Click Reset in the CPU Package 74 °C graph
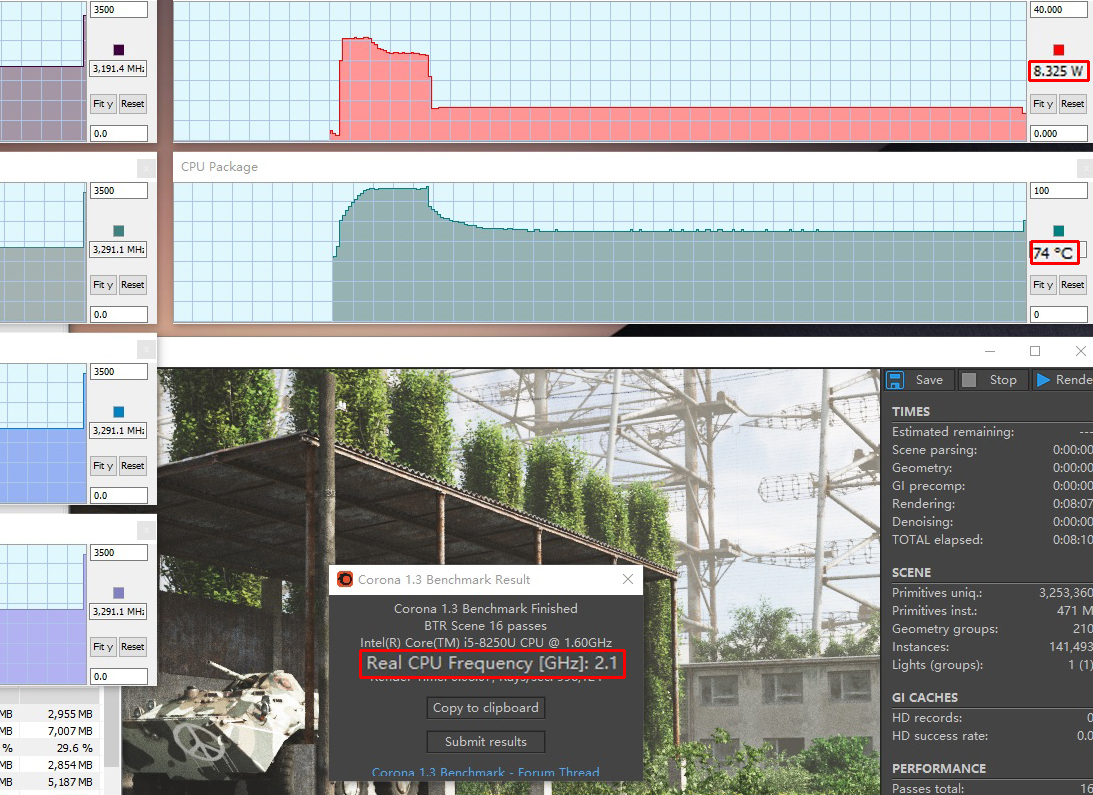 pos(1072,285)
